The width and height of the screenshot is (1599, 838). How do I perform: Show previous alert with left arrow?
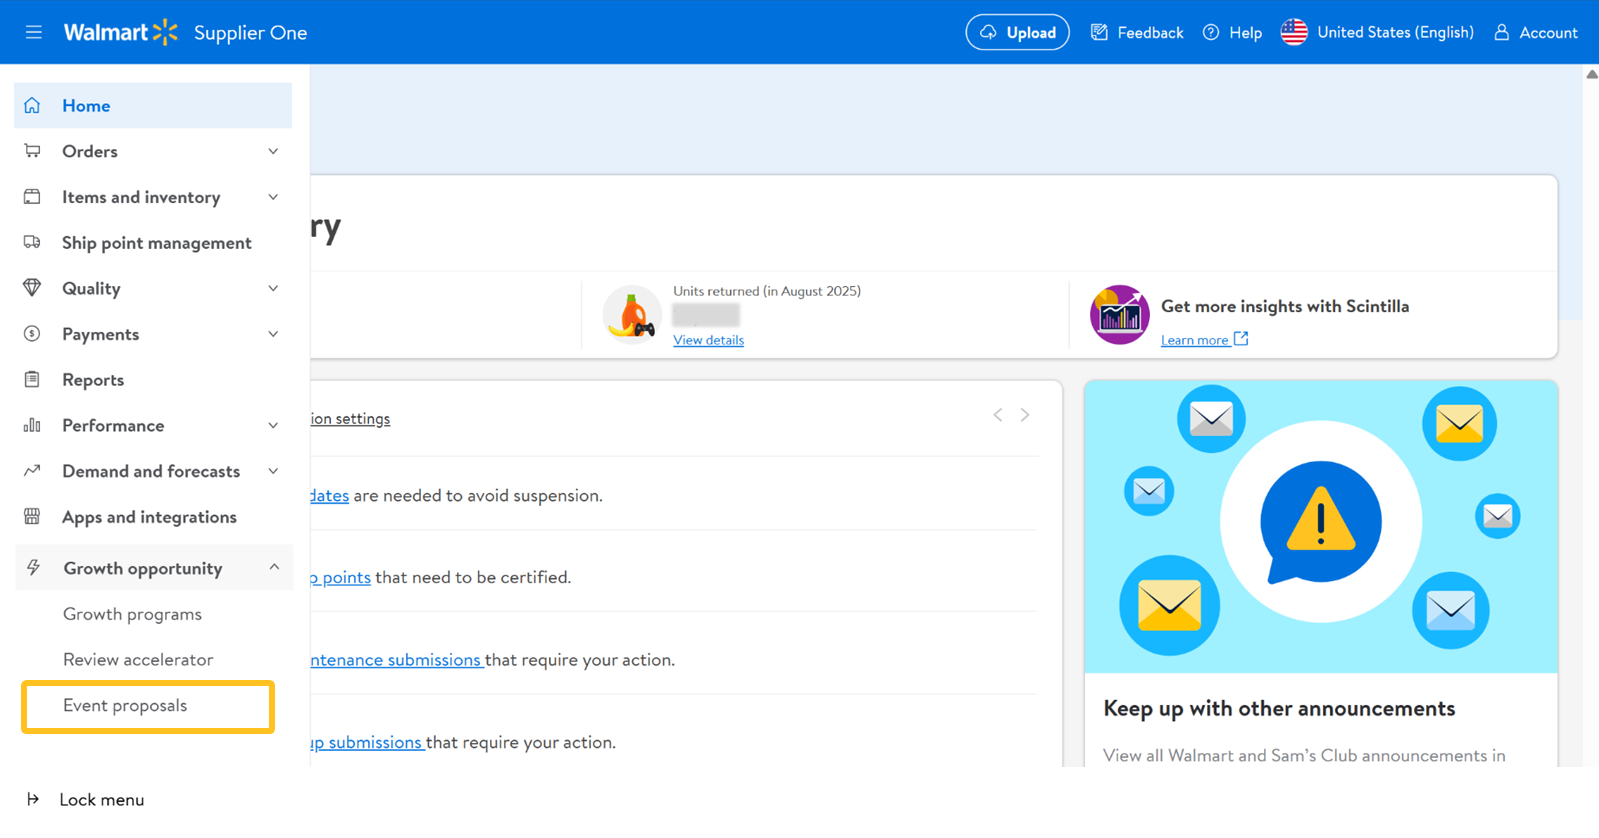(x=998, y=415)
